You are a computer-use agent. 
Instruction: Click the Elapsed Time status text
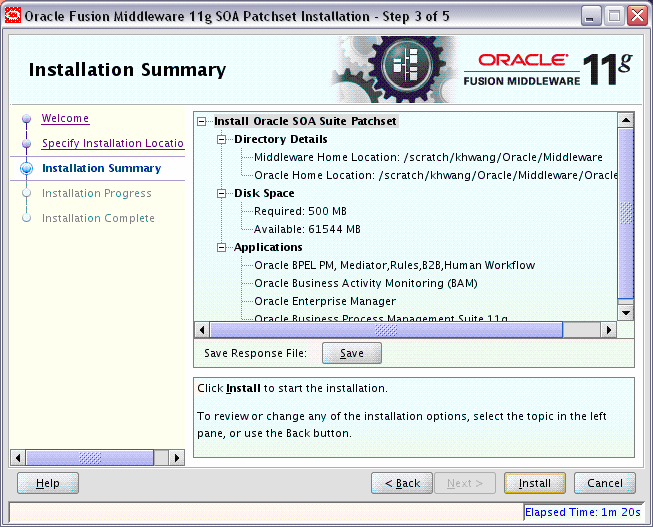[x=583, y=512]
